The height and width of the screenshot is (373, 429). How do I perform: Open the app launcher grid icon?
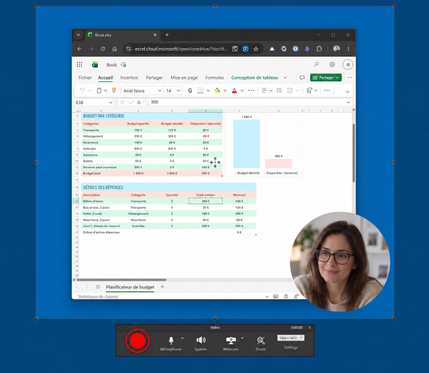coord(79,65)
